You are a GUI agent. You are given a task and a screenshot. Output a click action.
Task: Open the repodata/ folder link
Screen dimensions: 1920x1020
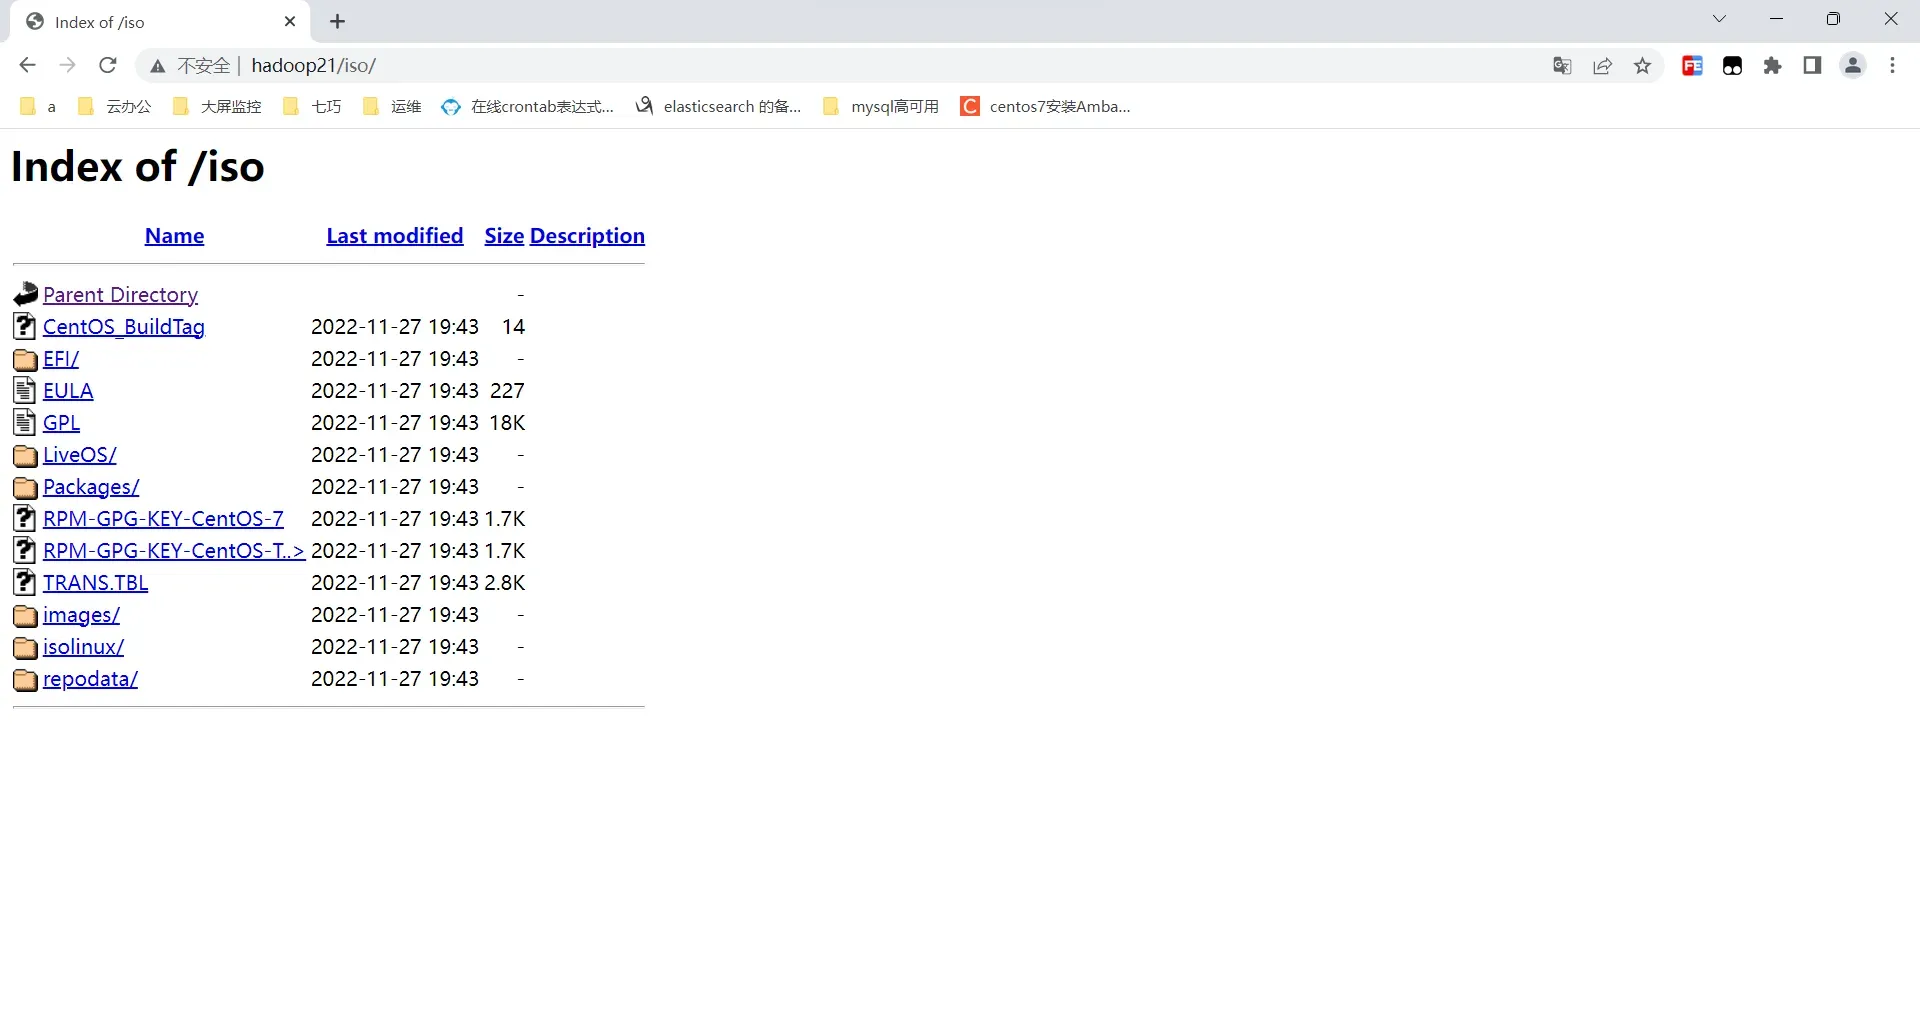[x=90, y=679]
